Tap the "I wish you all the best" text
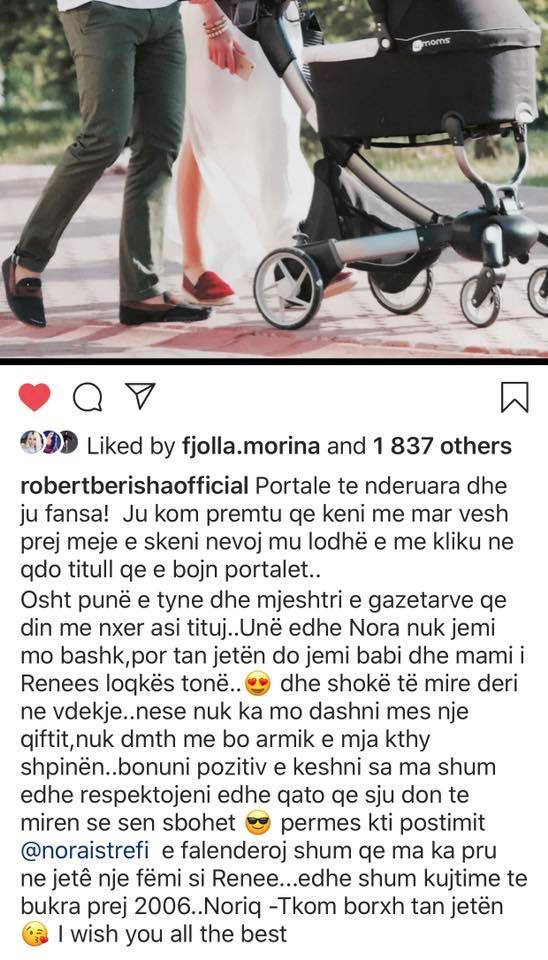Viewport: 548px width, 960px height. pos(172,934)
